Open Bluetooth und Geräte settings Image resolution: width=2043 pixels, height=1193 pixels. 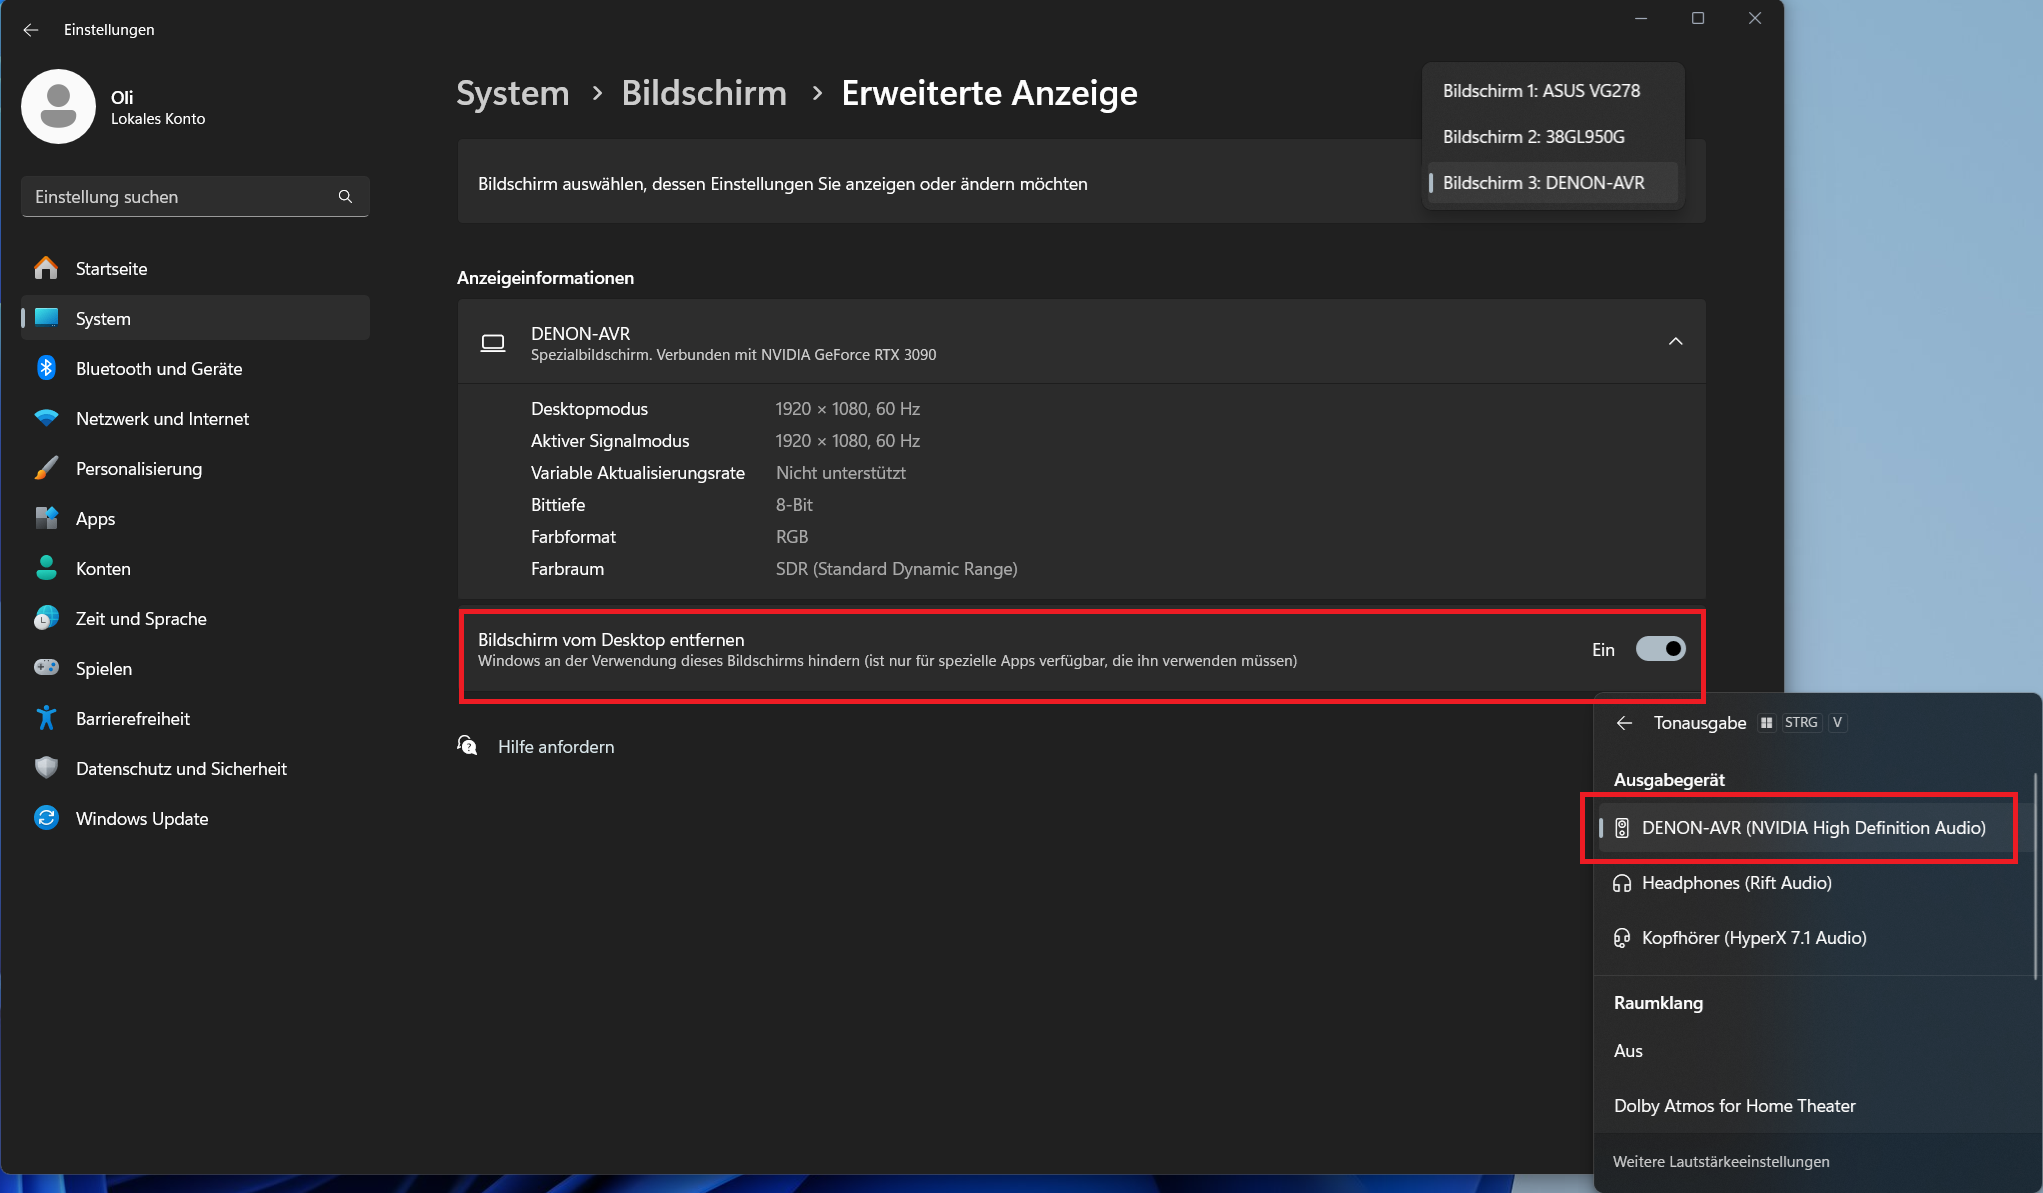click(x=159, y=369)
